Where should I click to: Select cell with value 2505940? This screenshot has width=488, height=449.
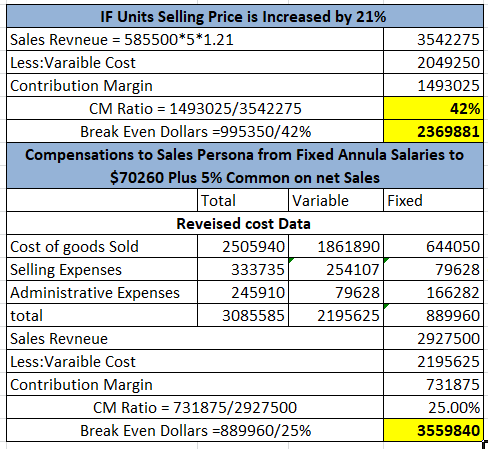point(243,246)
